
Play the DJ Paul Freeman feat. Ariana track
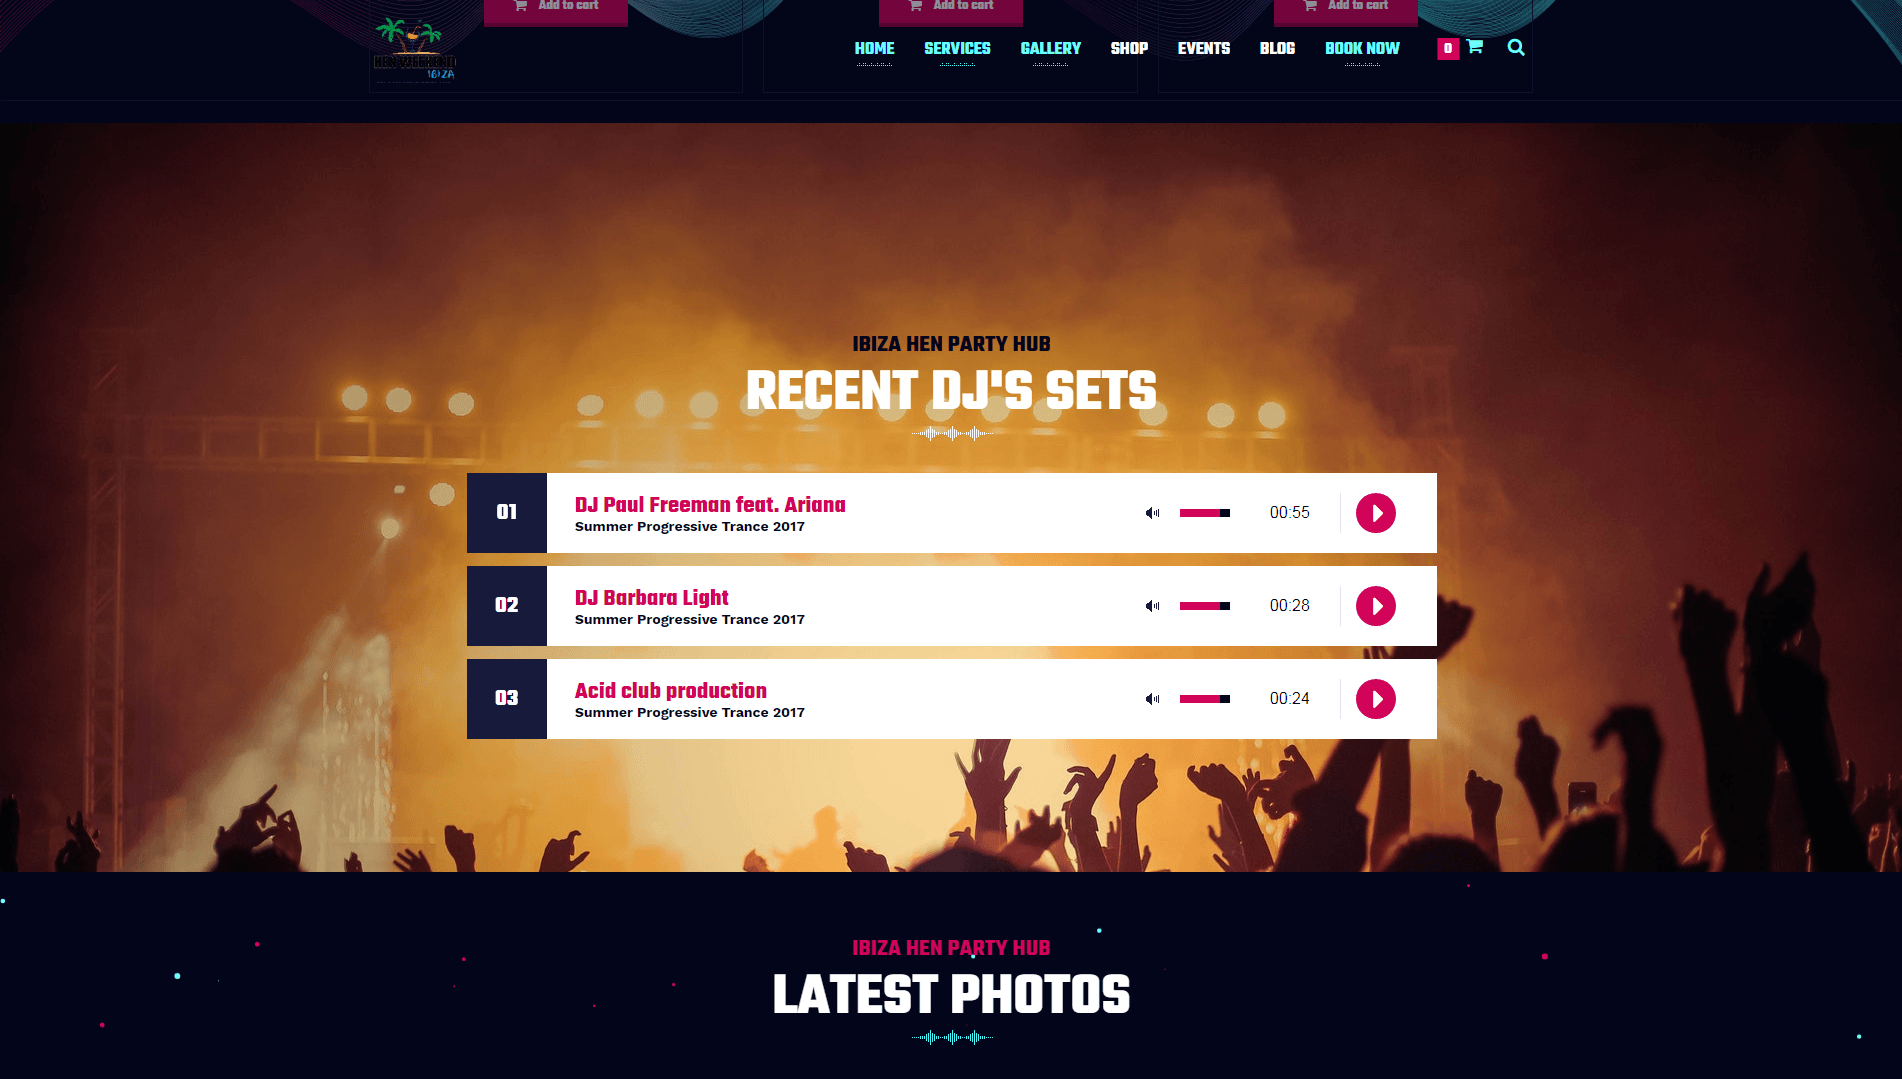tap(1375, 513)
